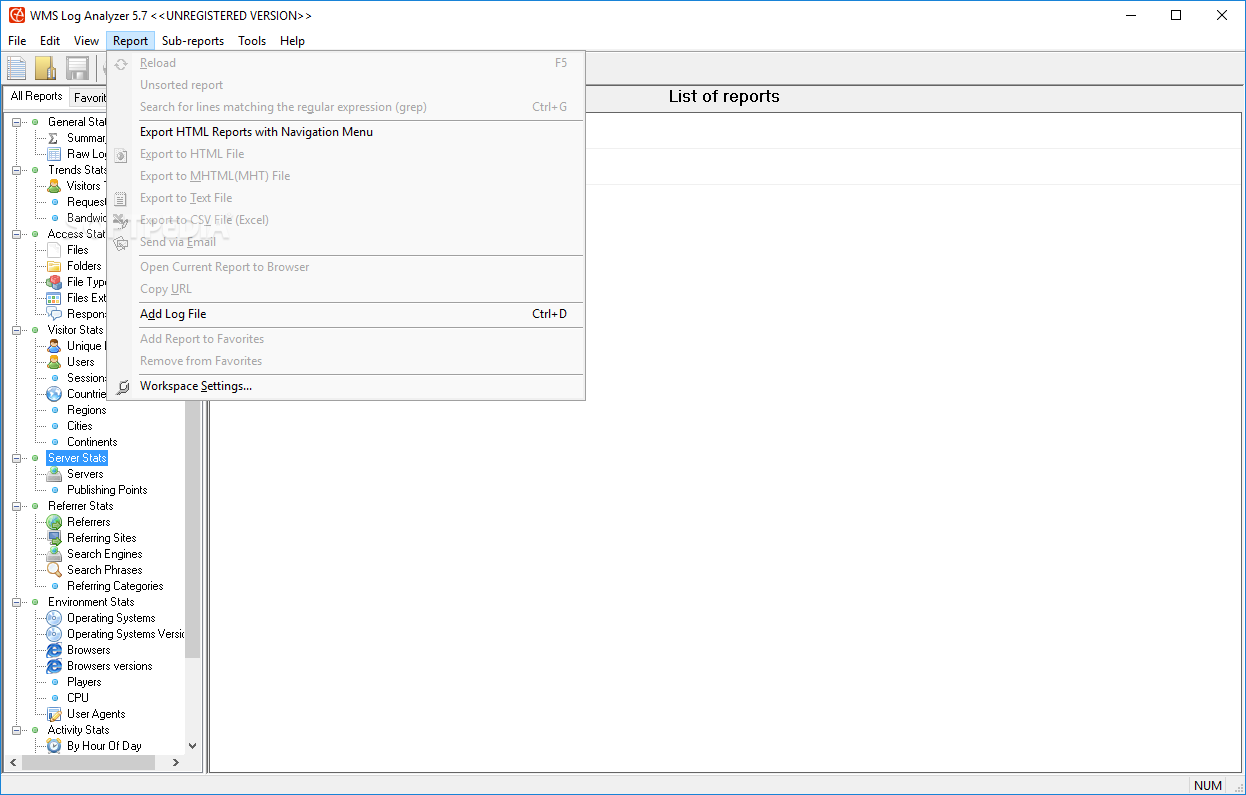This screenshot has height=795, width=1246.
Task: Click the User Agents icon
Action: click(54, 714)
